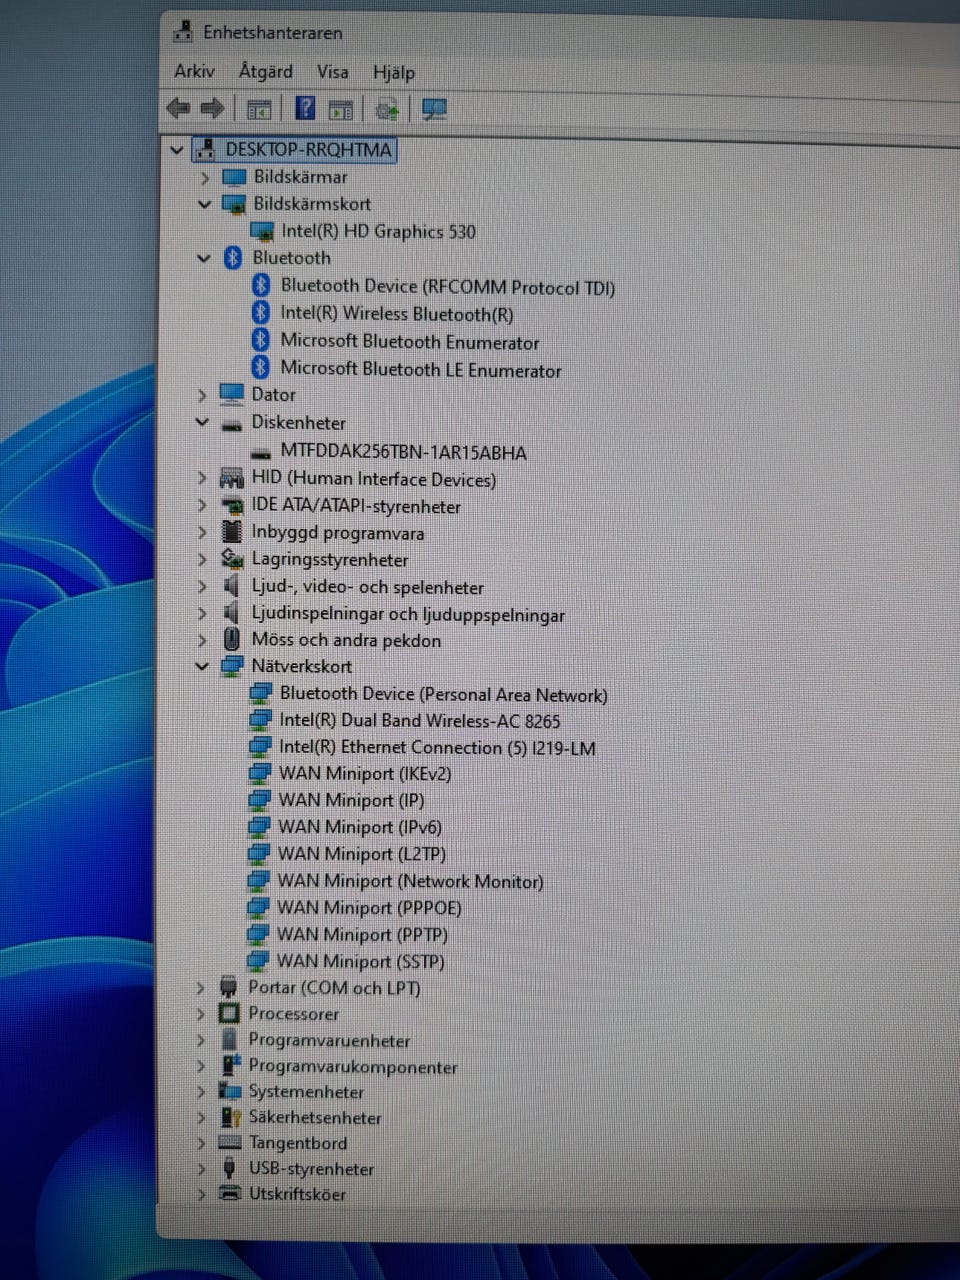This screenshot has height=1280, width=960.
Task: Click the Lagringsstyrenheter icon
Action: coord(232,559)
